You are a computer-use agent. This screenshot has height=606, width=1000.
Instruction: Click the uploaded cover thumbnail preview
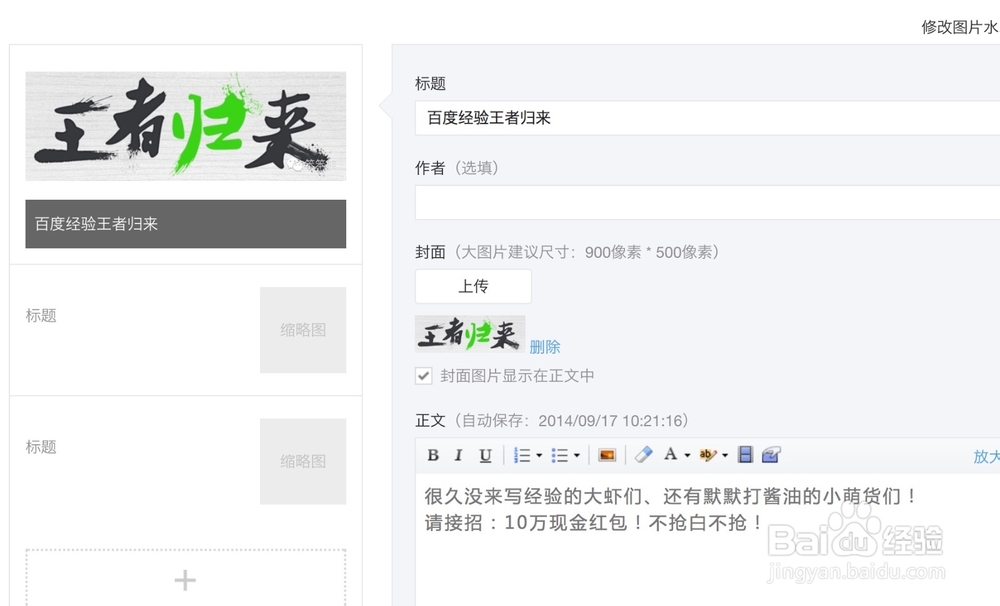470,334
